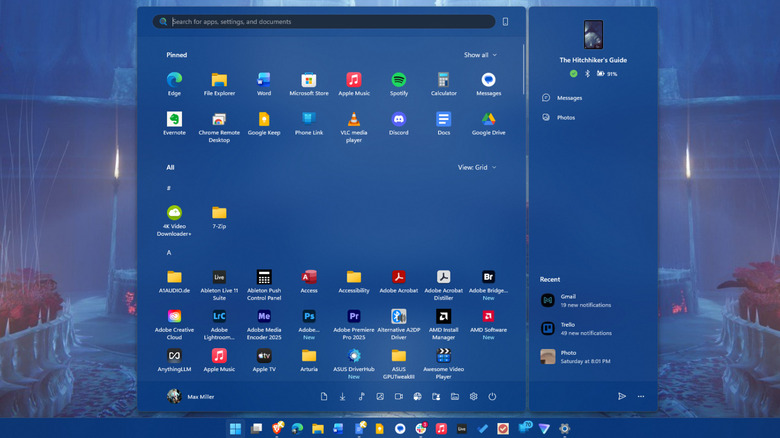Launch AMD Install Manager
The image size is (780, 438).
tap(443, 324)
